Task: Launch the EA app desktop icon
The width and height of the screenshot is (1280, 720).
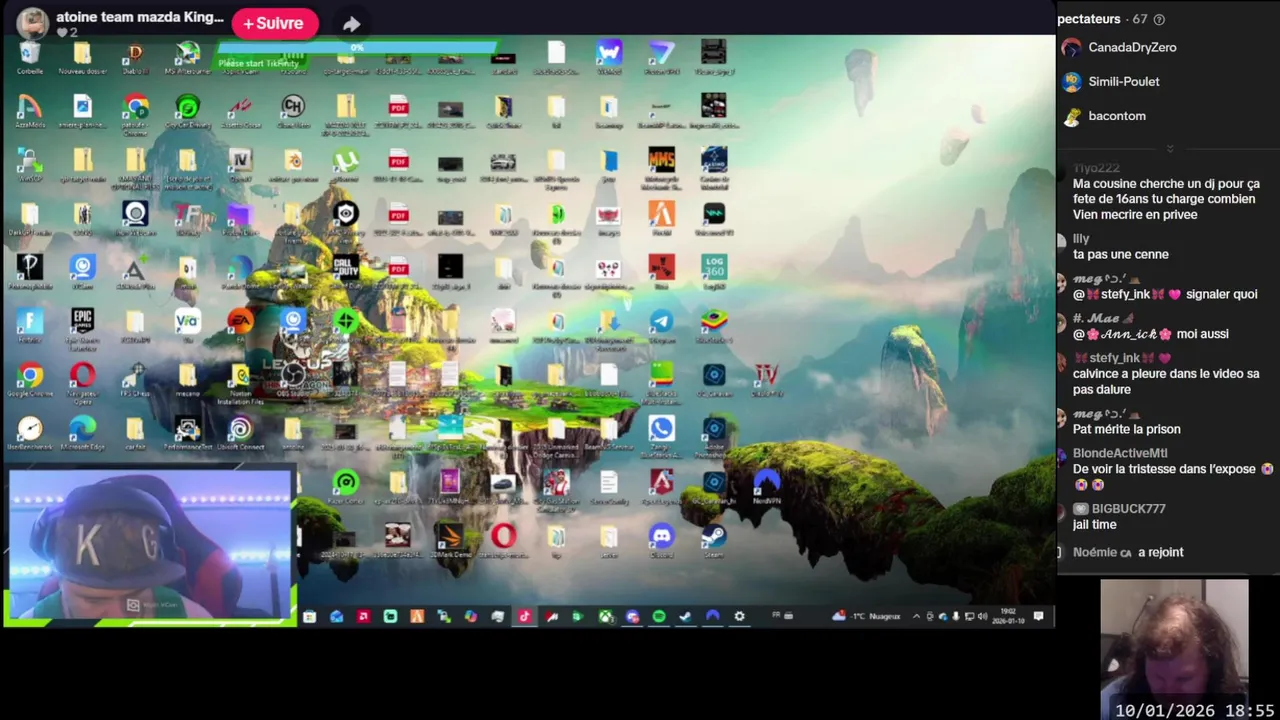Action: 240,326
